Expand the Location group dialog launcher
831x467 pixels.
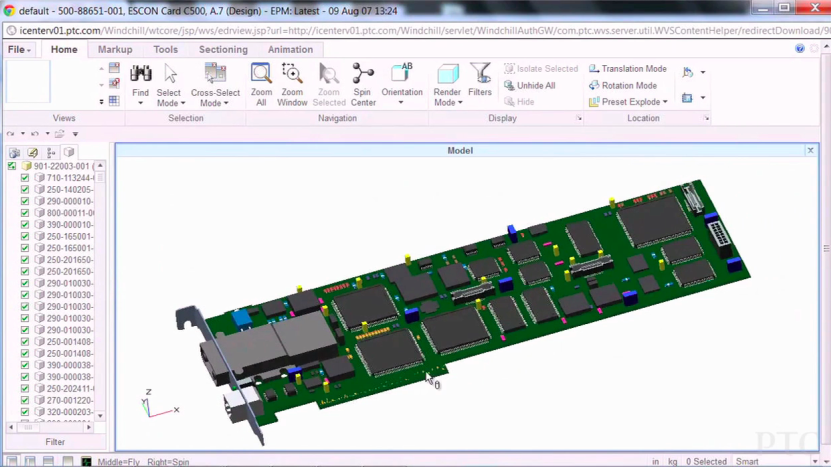tap(706, 118)
